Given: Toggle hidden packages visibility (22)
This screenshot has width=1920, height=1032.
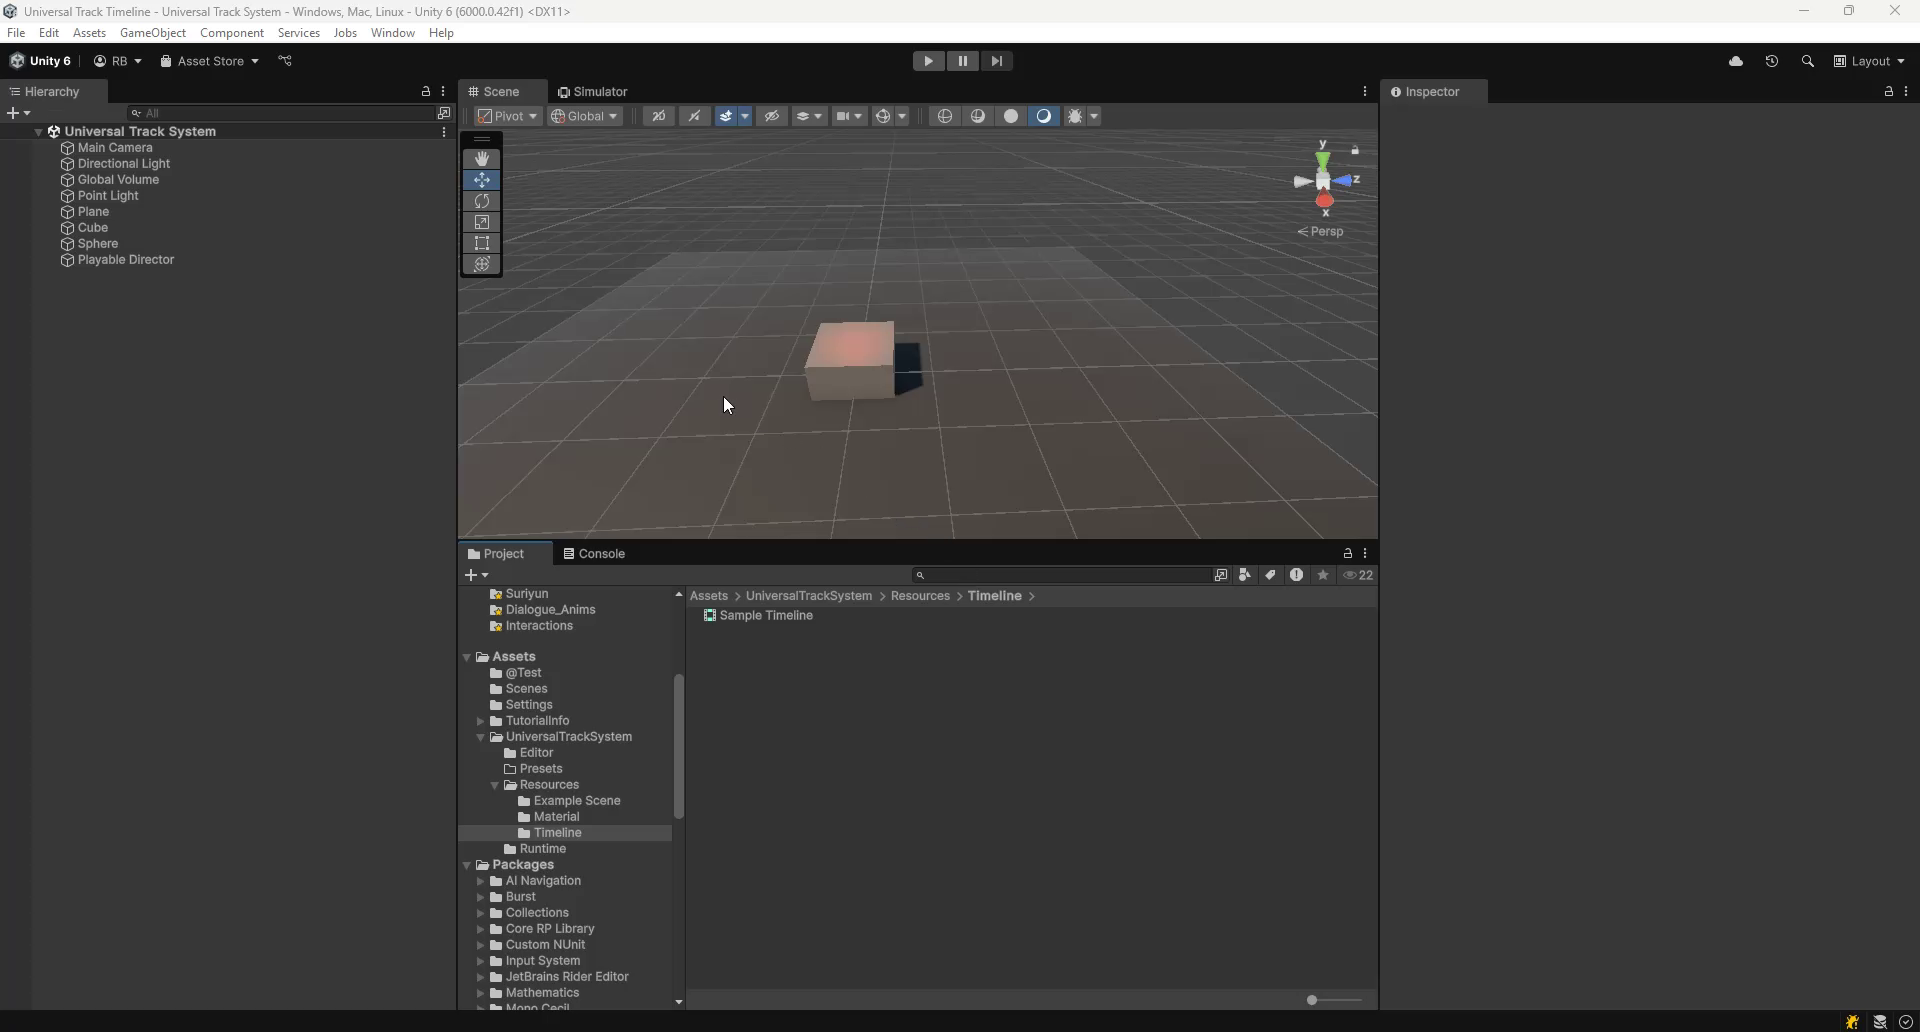Looking at the screenshot, I should 1358,575.
